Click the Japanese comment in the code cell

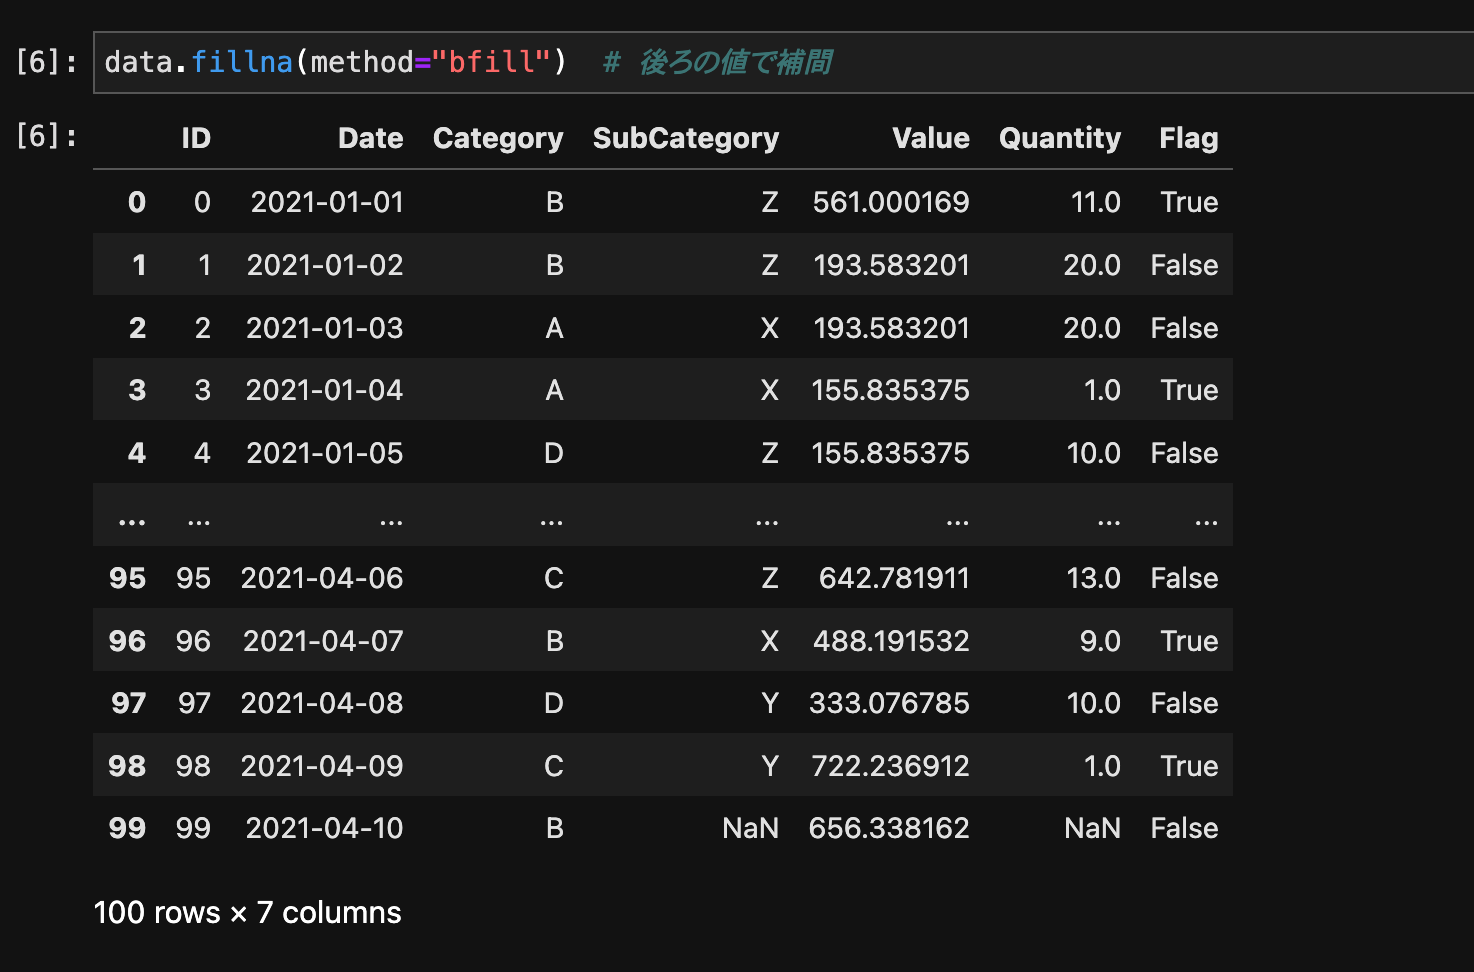[718, 62]
